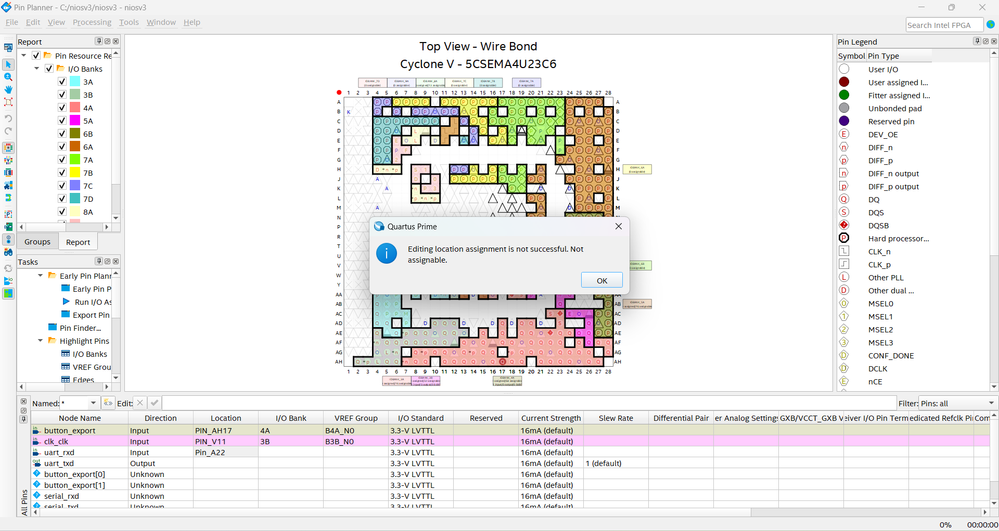Click the magenta 5A color swatch

[x=75, y=120]
